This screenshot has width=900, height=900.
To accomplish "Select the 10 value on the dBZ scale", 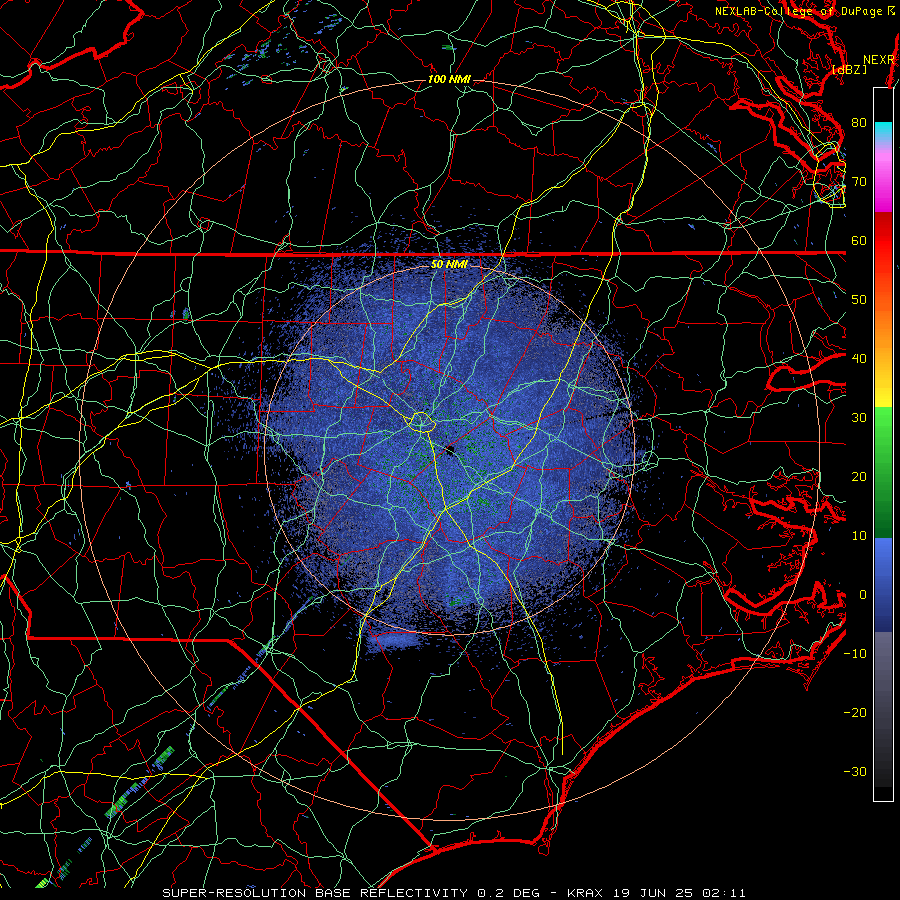I will pos(859,536).
